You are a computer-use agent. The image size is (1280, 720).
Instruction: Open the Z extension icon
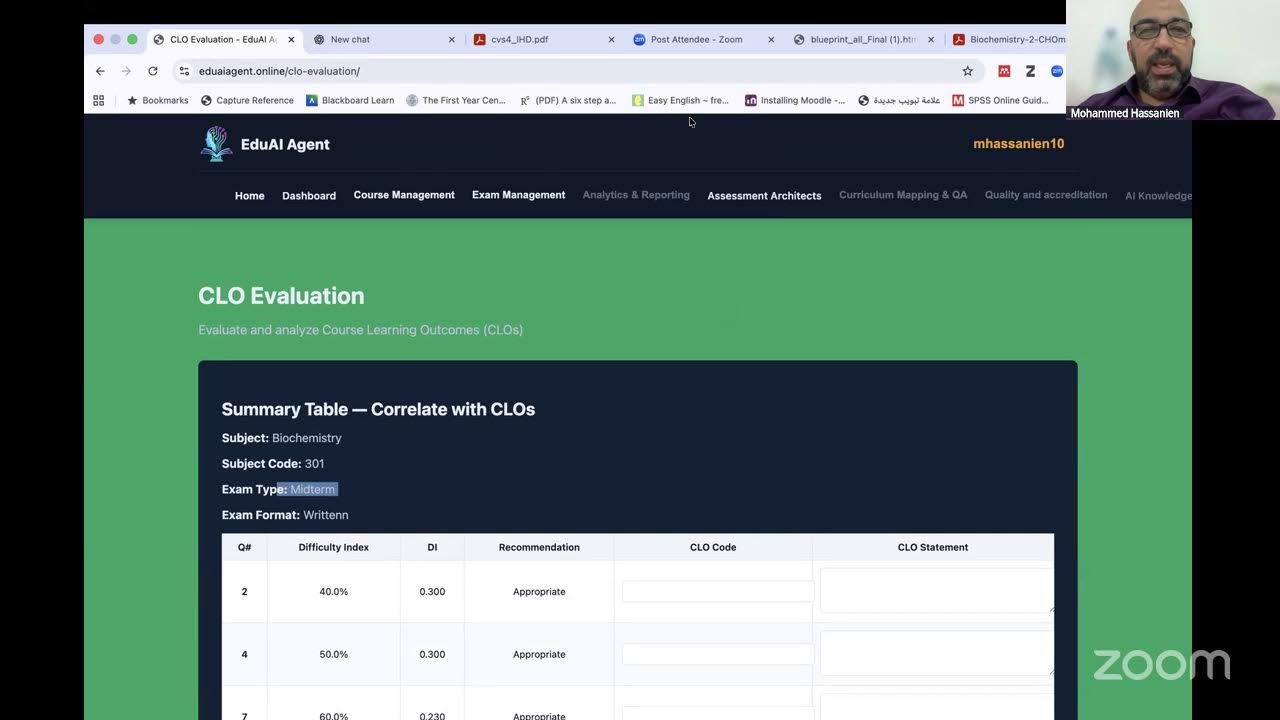(x=1030, y=71)
